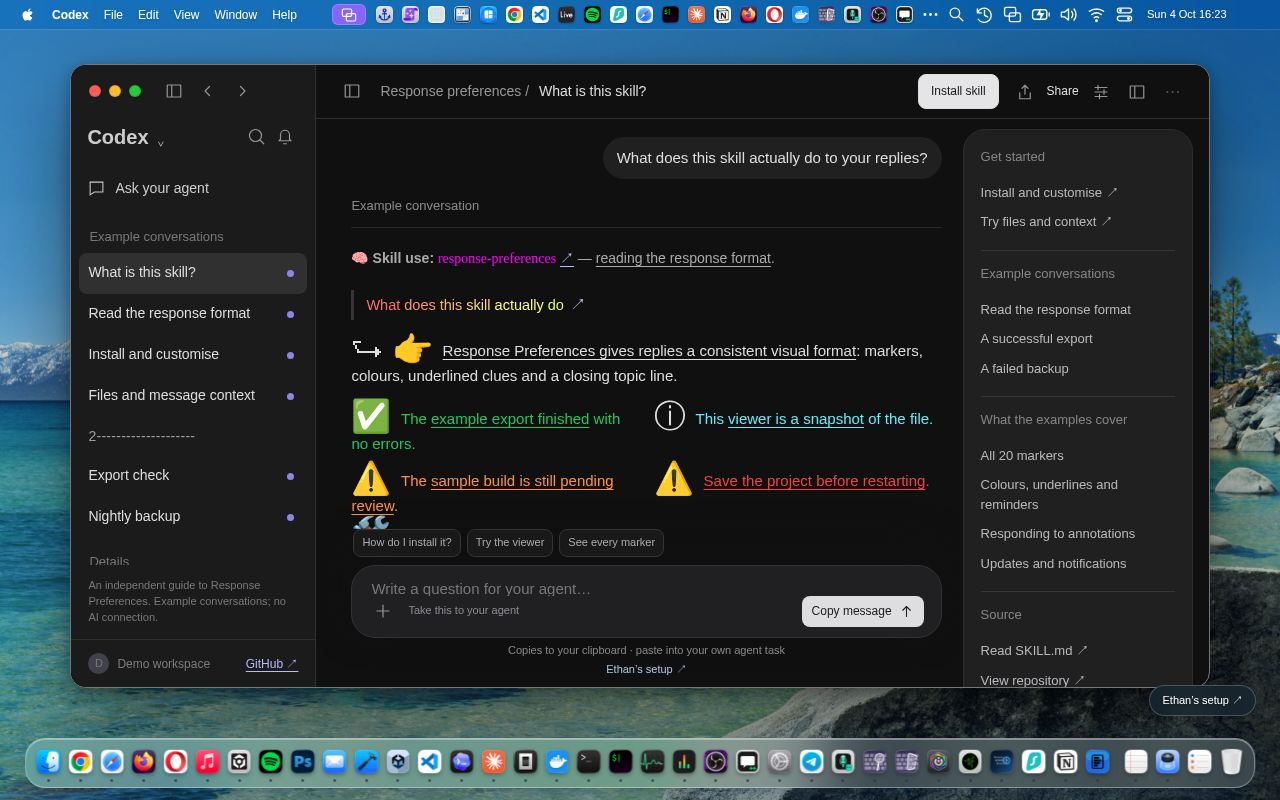The image size is (1280, 800).
Task: Click 'reading the response format' link
Action: pyautogui.click(x=683, y=258)
